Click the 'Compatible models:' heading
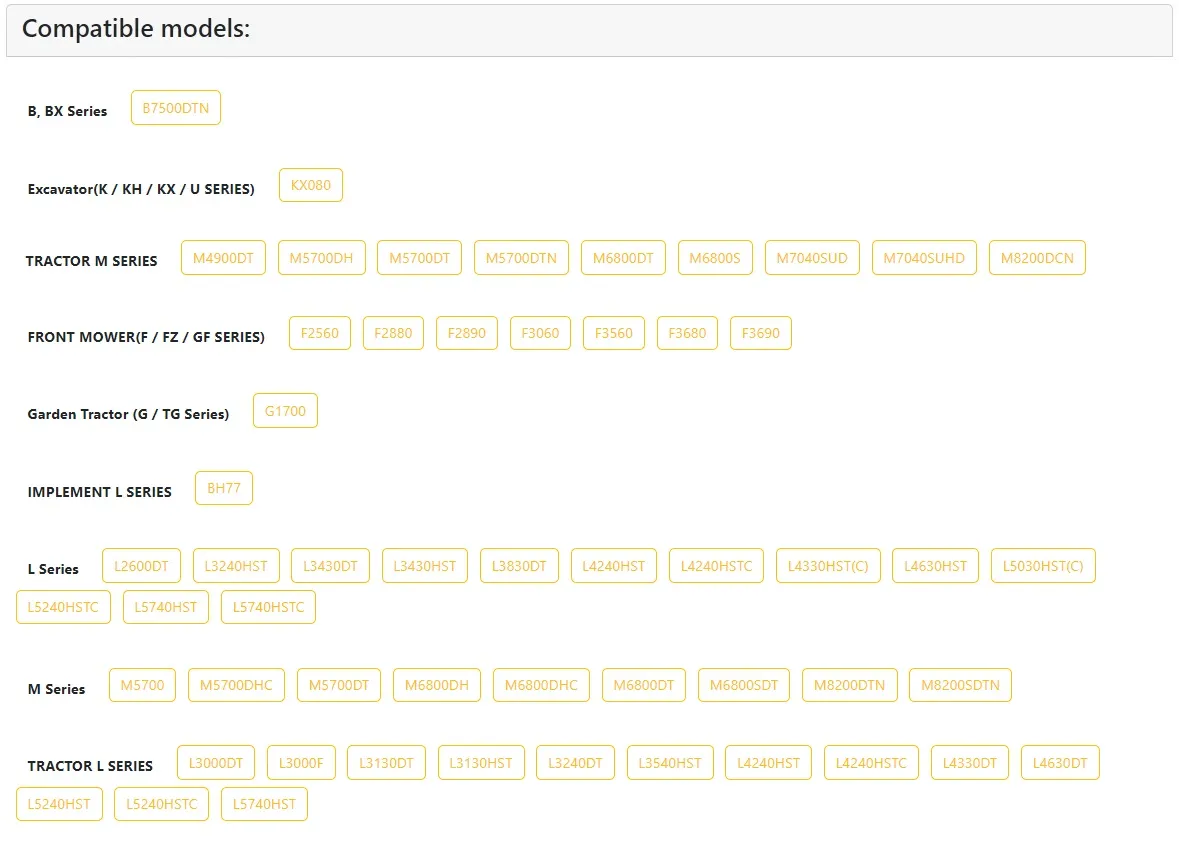The image size is (1179, 854). (136, 29)
